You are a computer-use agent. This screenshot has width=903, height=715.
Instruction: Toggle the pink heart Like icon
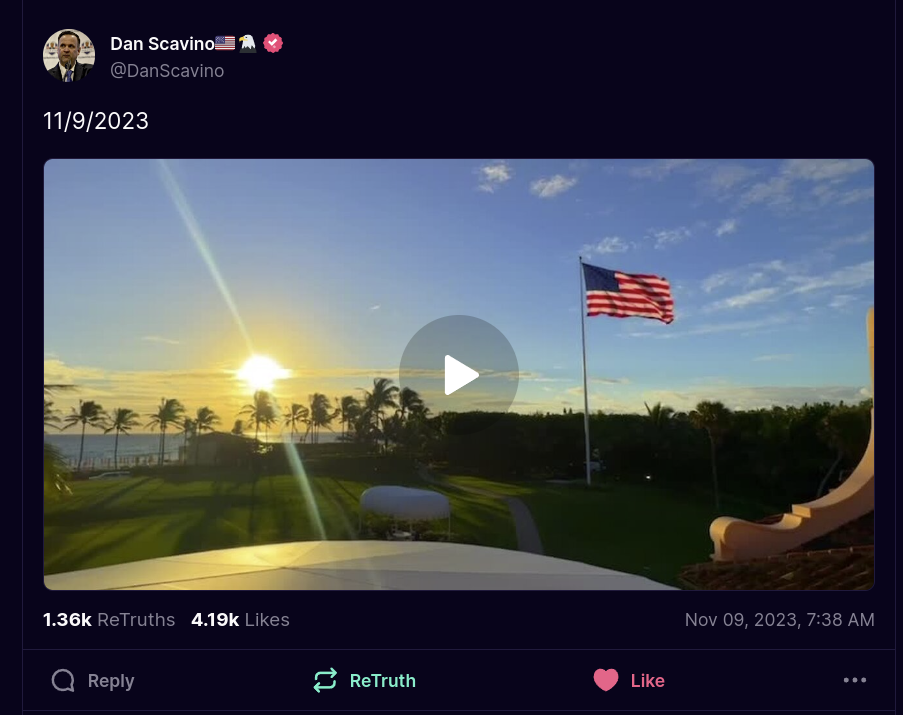point(606,680)
